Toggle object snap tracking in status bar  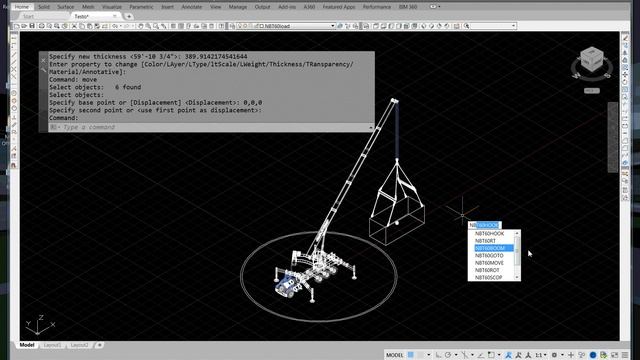pyautogui.click(x=480, y=355)
